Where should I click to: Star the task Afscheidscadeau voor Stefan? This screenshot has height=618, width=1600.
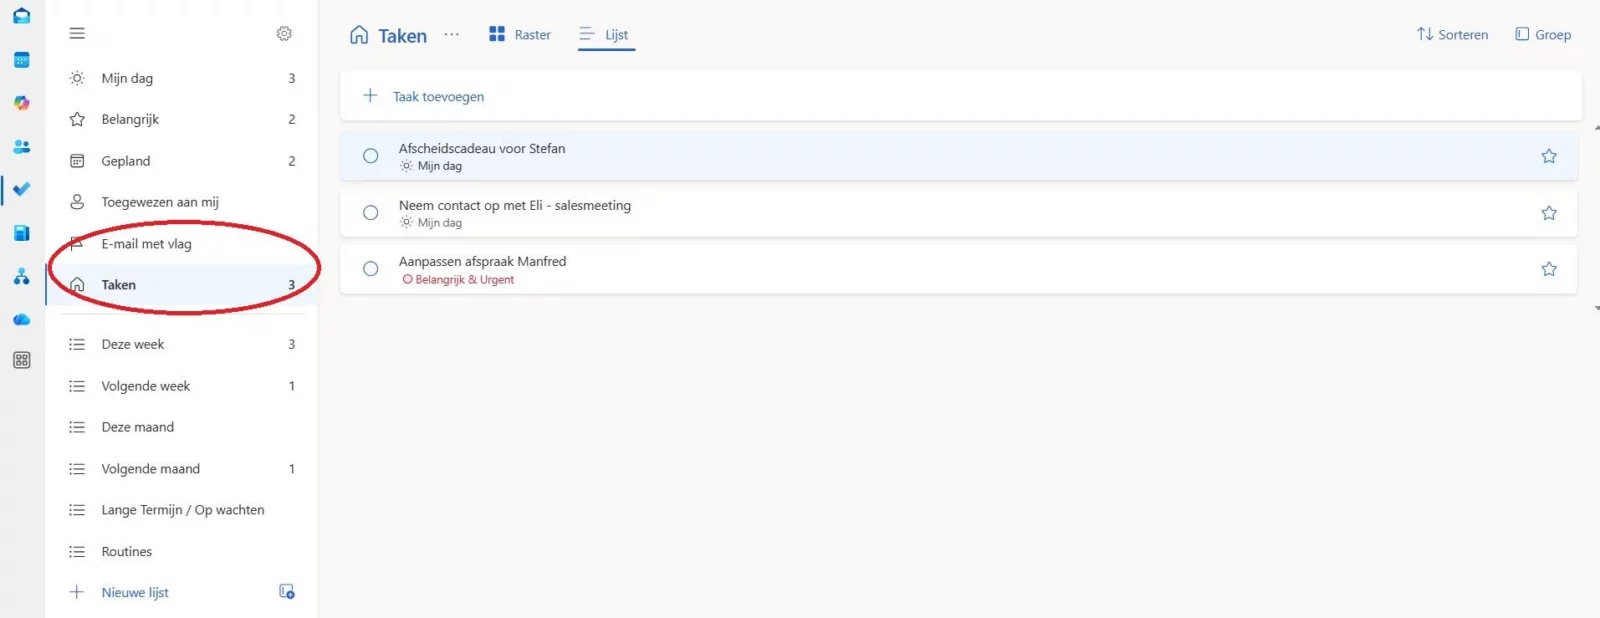point(1548,156)
